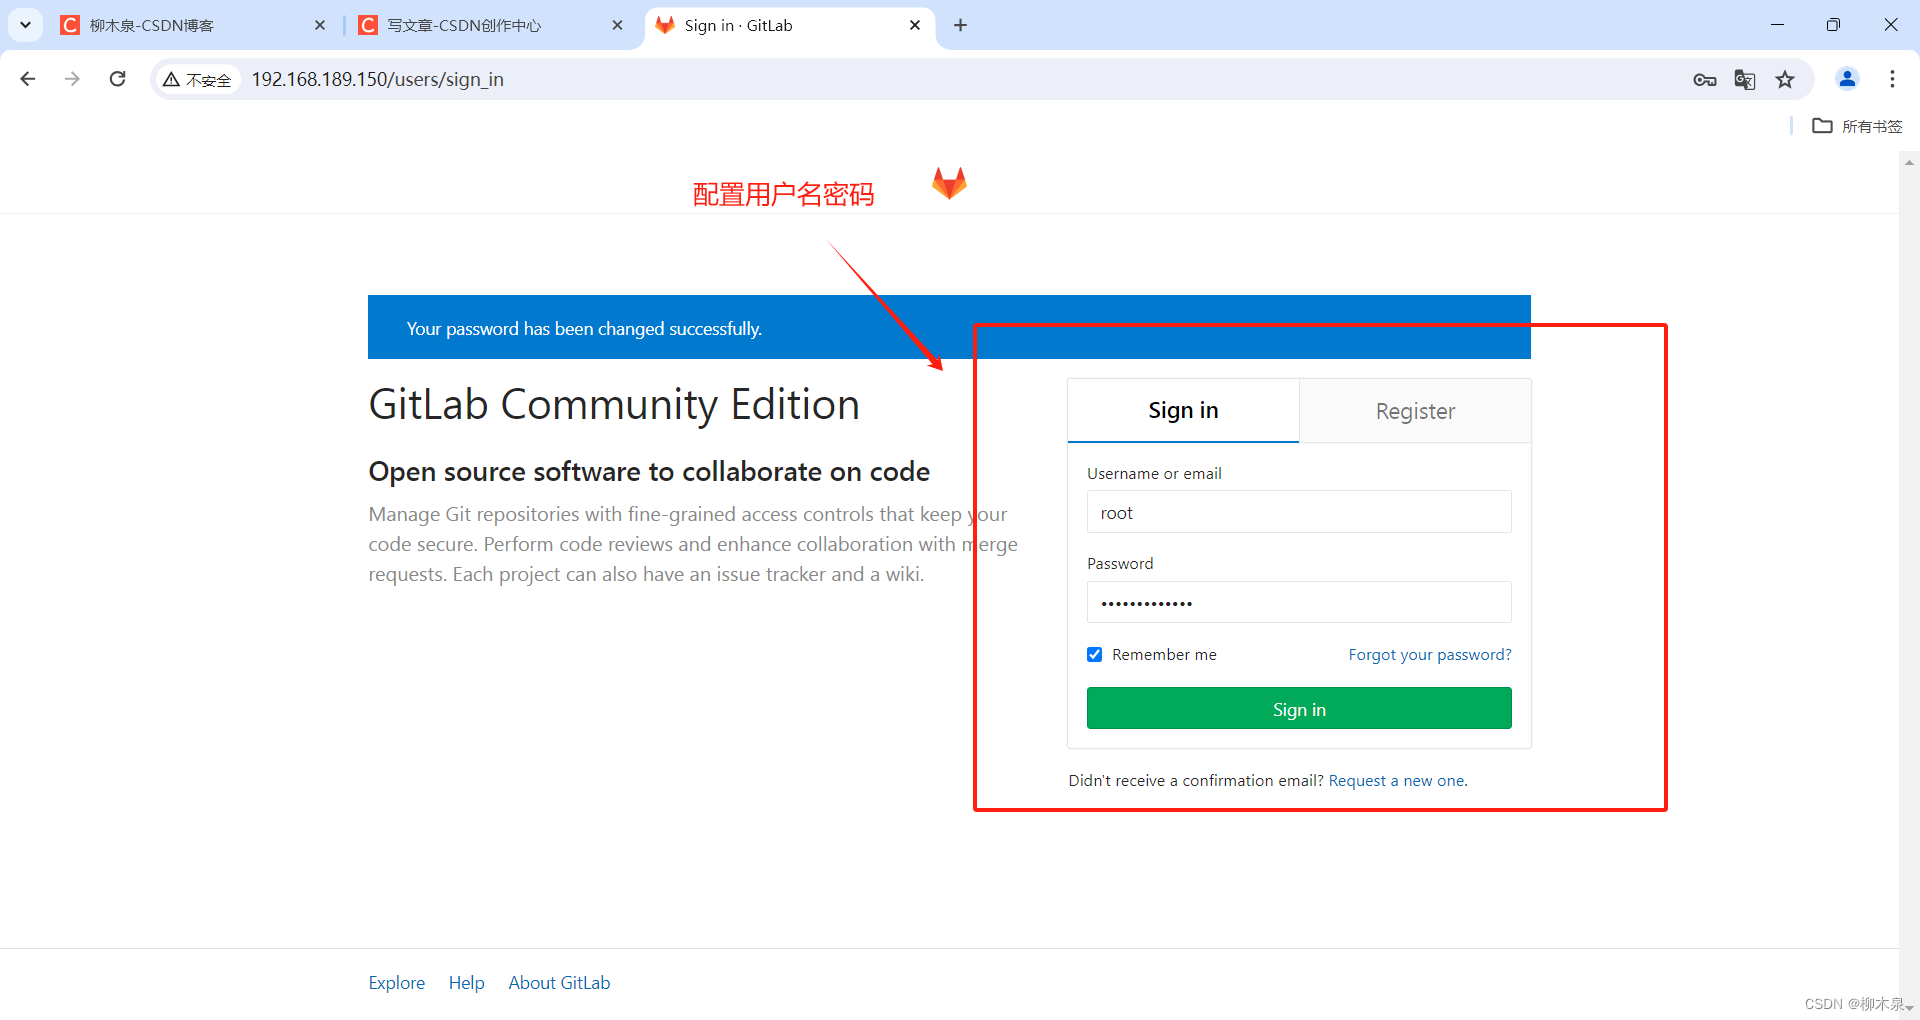Click the scrollbar up arrow
Screen dimensions: 1920x1020
pos(1909,162)
